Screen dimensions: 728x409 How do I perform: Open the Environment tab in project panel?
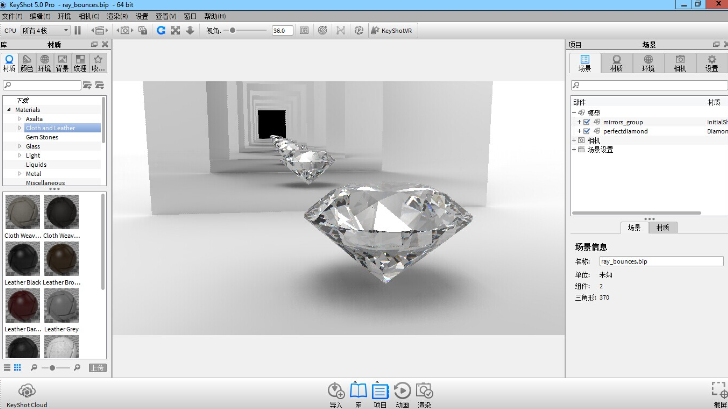pos(648,63)
